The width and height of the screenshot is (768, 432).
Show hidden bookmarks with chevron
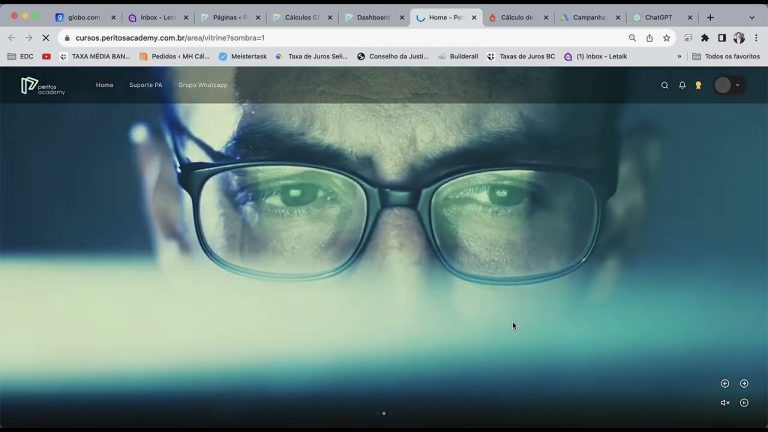pyautogui.click(x=679, y=57)
